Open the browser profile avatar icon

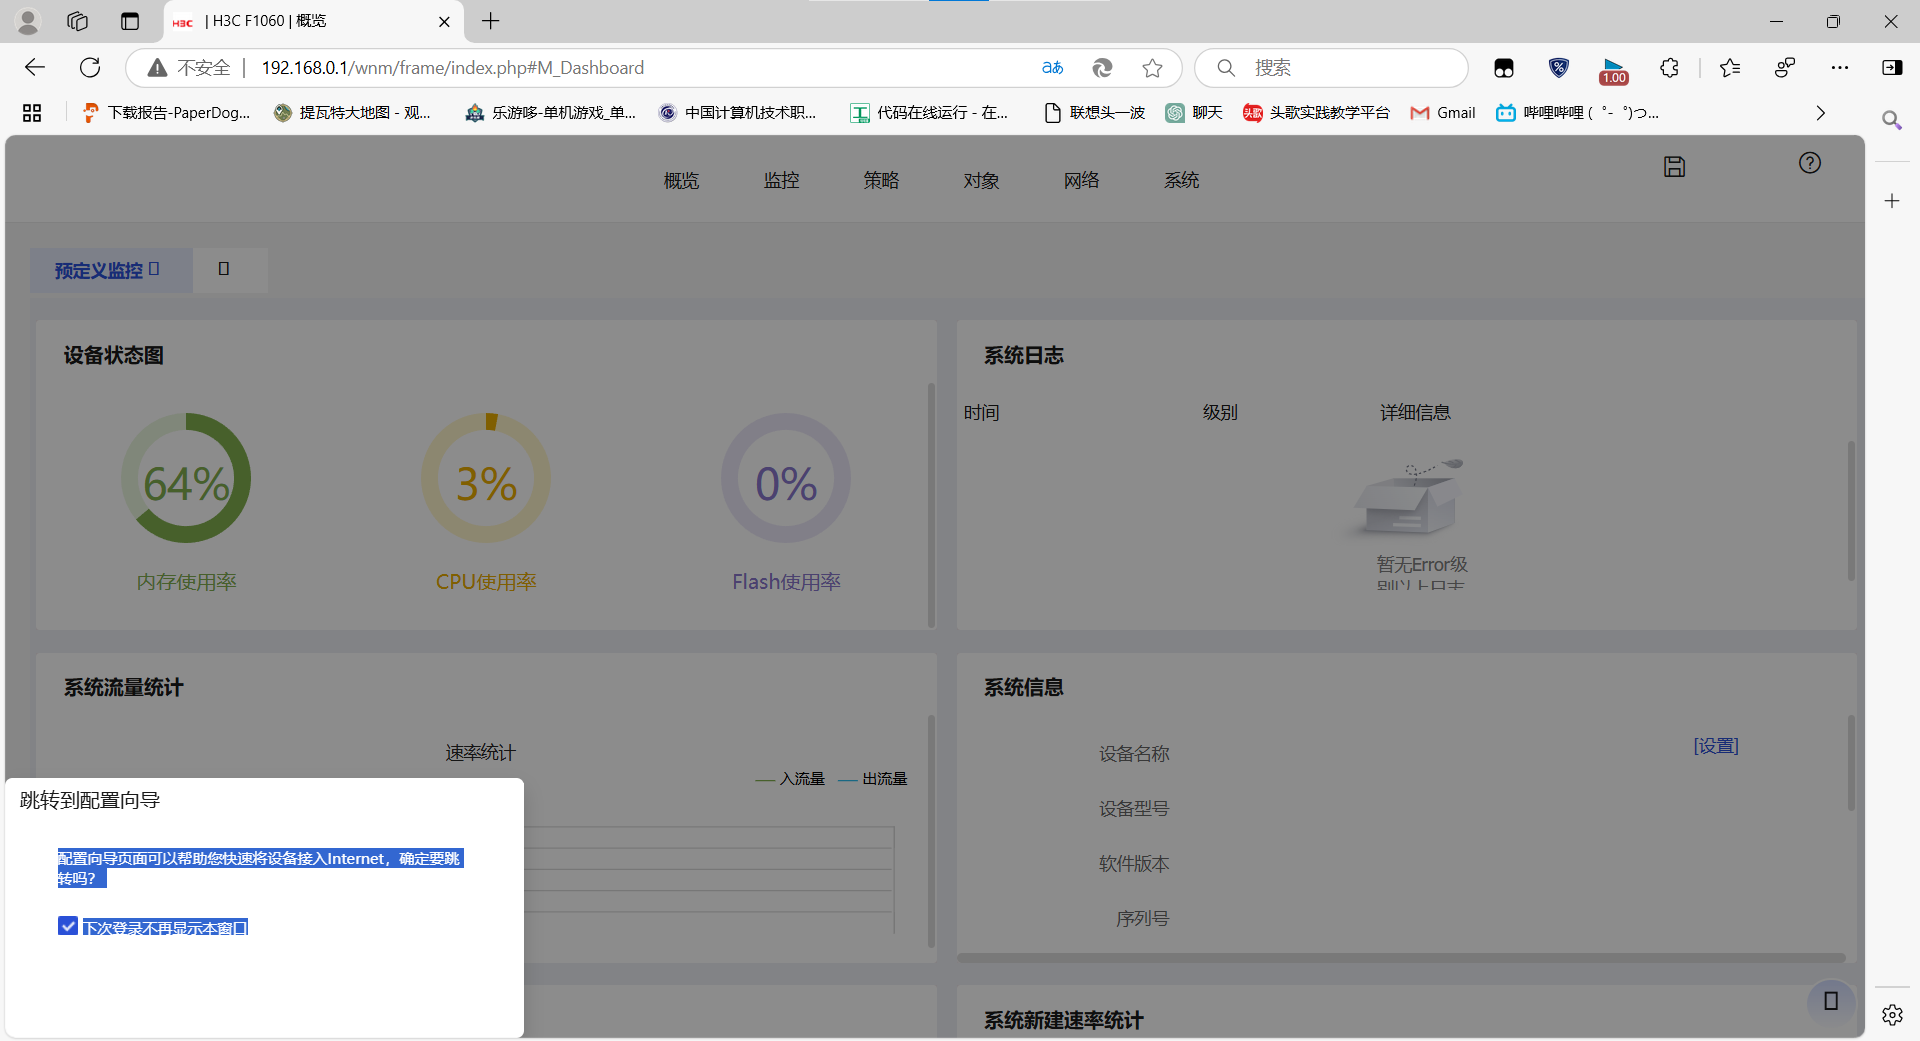28,21
